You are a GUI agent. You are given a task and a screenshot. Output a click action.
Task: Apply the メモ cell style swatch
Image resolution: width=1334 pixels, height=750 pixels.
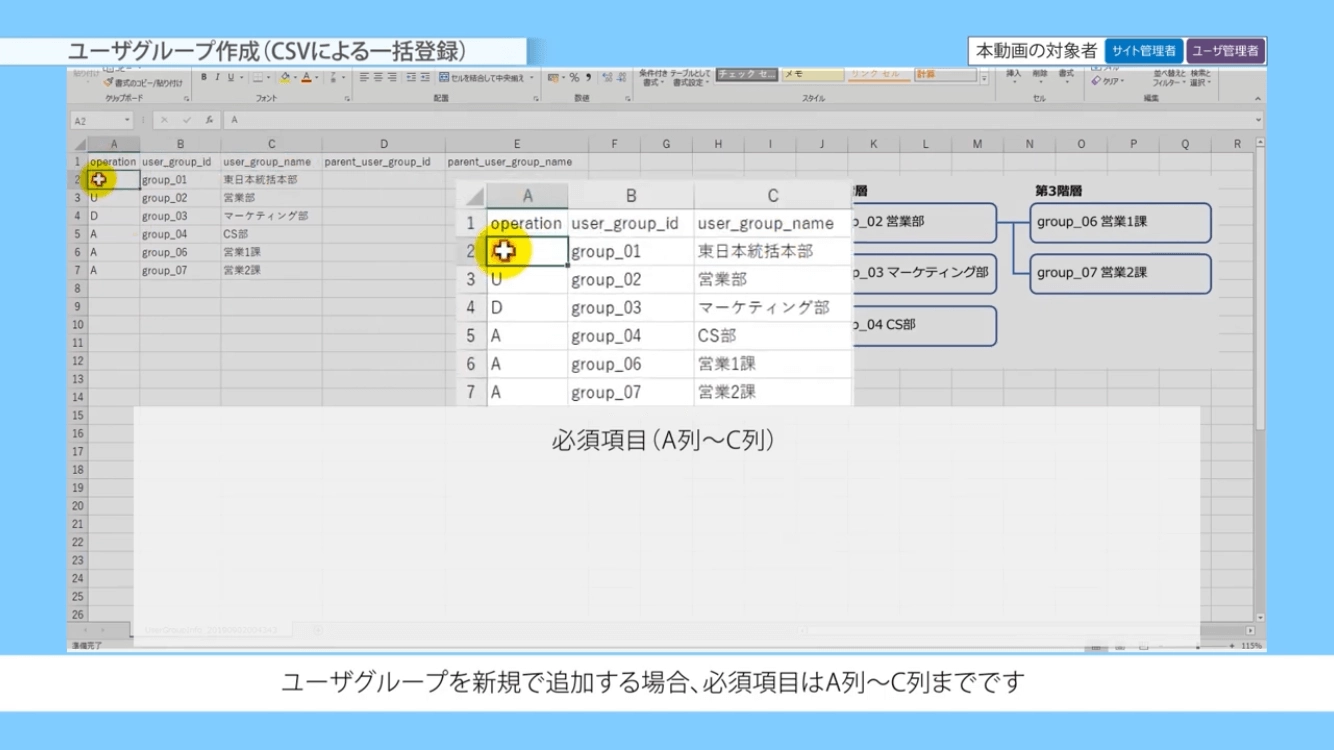[x=813, y=75]
